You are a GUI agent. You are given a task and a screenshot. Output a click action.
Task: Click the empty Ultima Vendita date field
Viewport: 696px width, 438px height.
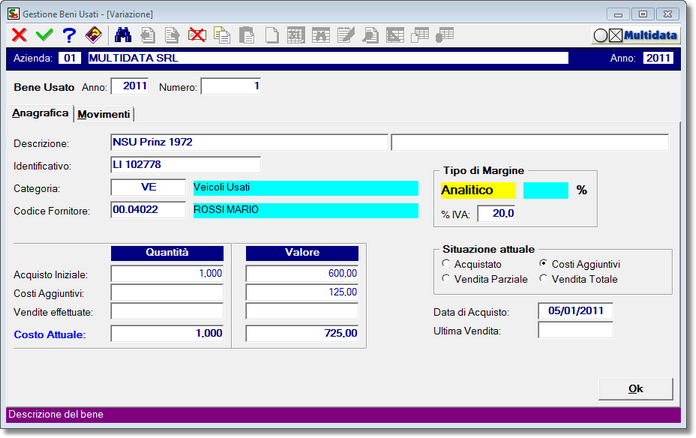[576, 330]
